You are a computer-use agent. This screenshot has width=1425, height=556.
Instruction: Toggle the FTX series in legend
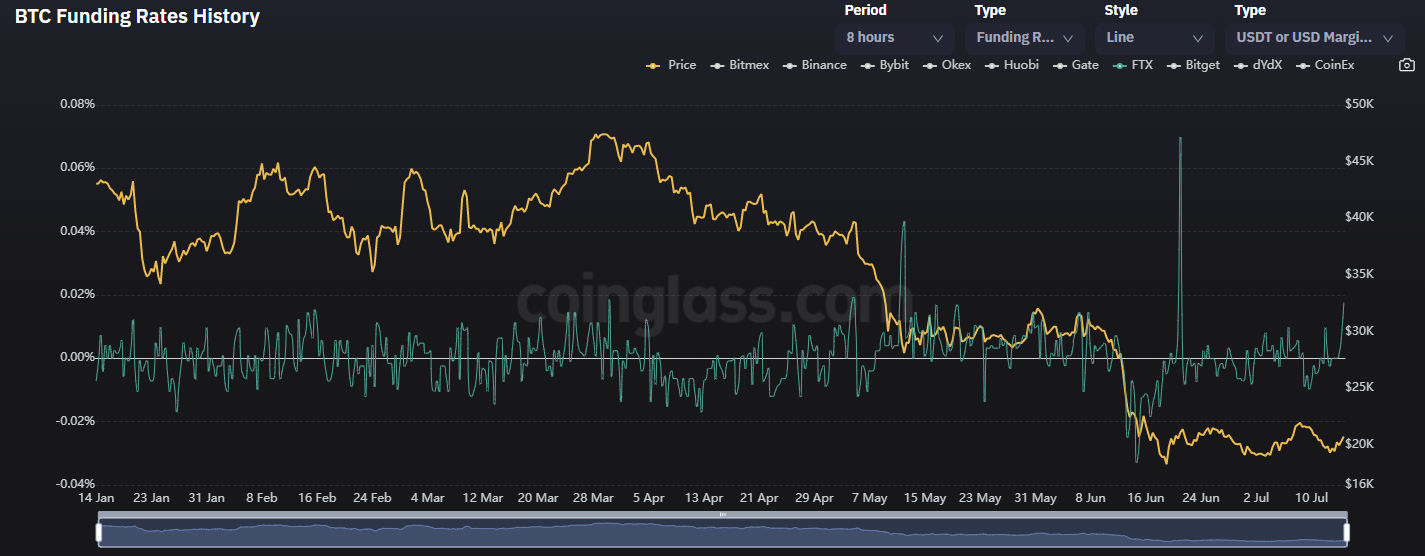click(1132, 65)
